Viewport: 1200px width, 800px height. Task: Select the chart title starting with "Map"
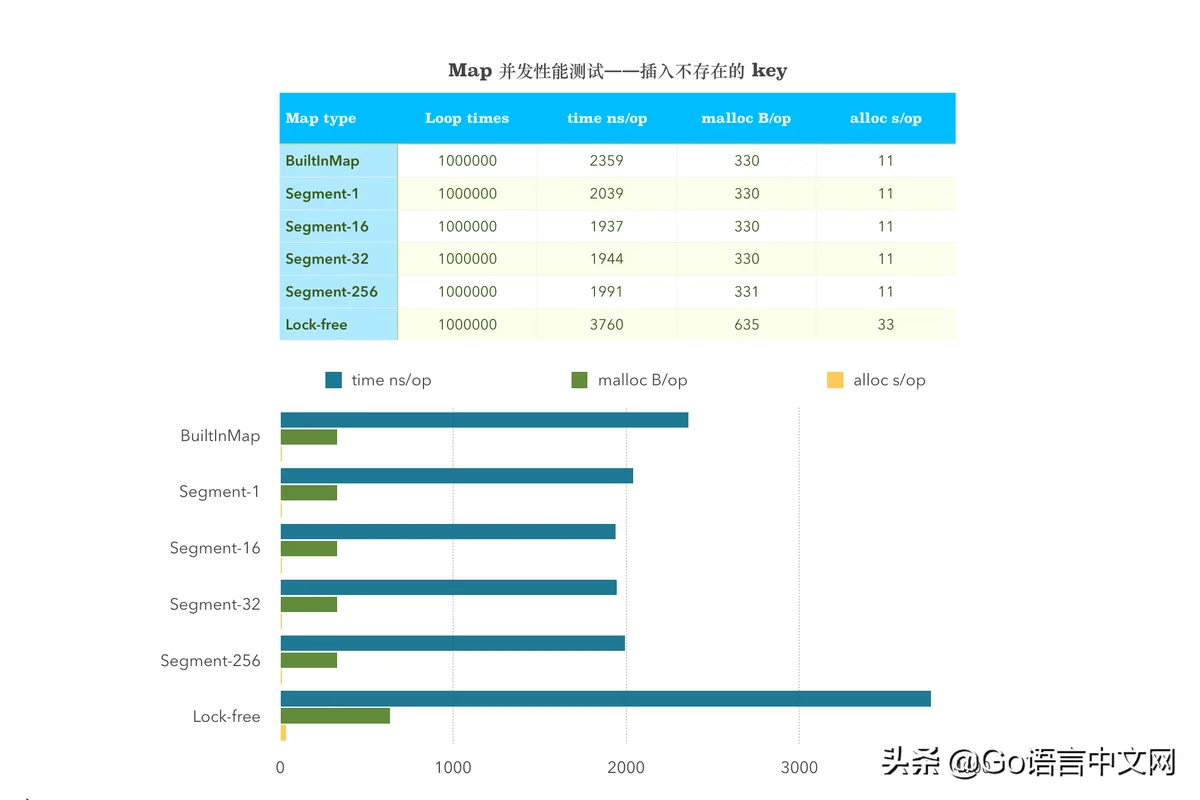point(617,70)
